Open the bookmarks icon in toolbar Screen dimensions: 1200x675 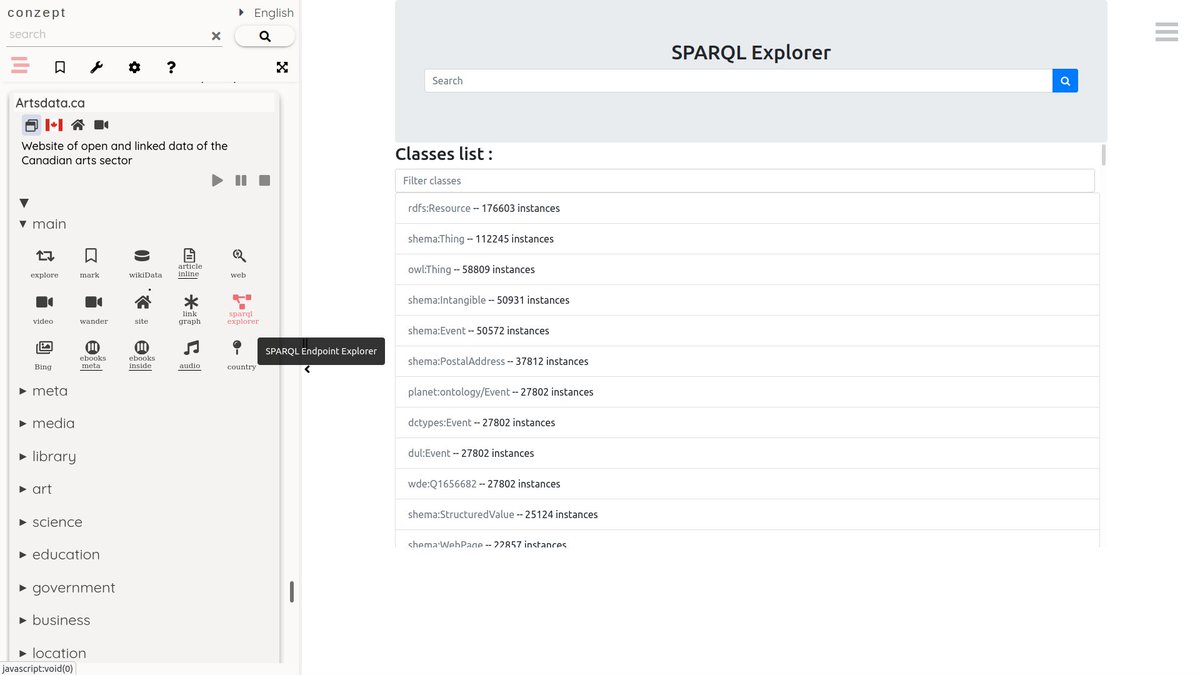[x=60, y=67]
